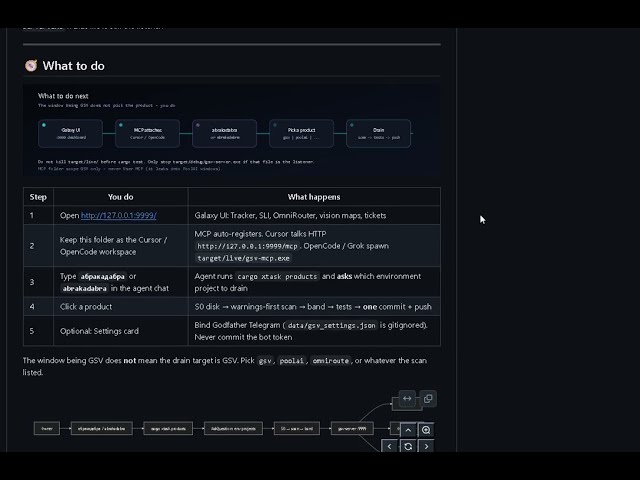Click the "Galaxy UI" box in the flow image

pos(70,133)
